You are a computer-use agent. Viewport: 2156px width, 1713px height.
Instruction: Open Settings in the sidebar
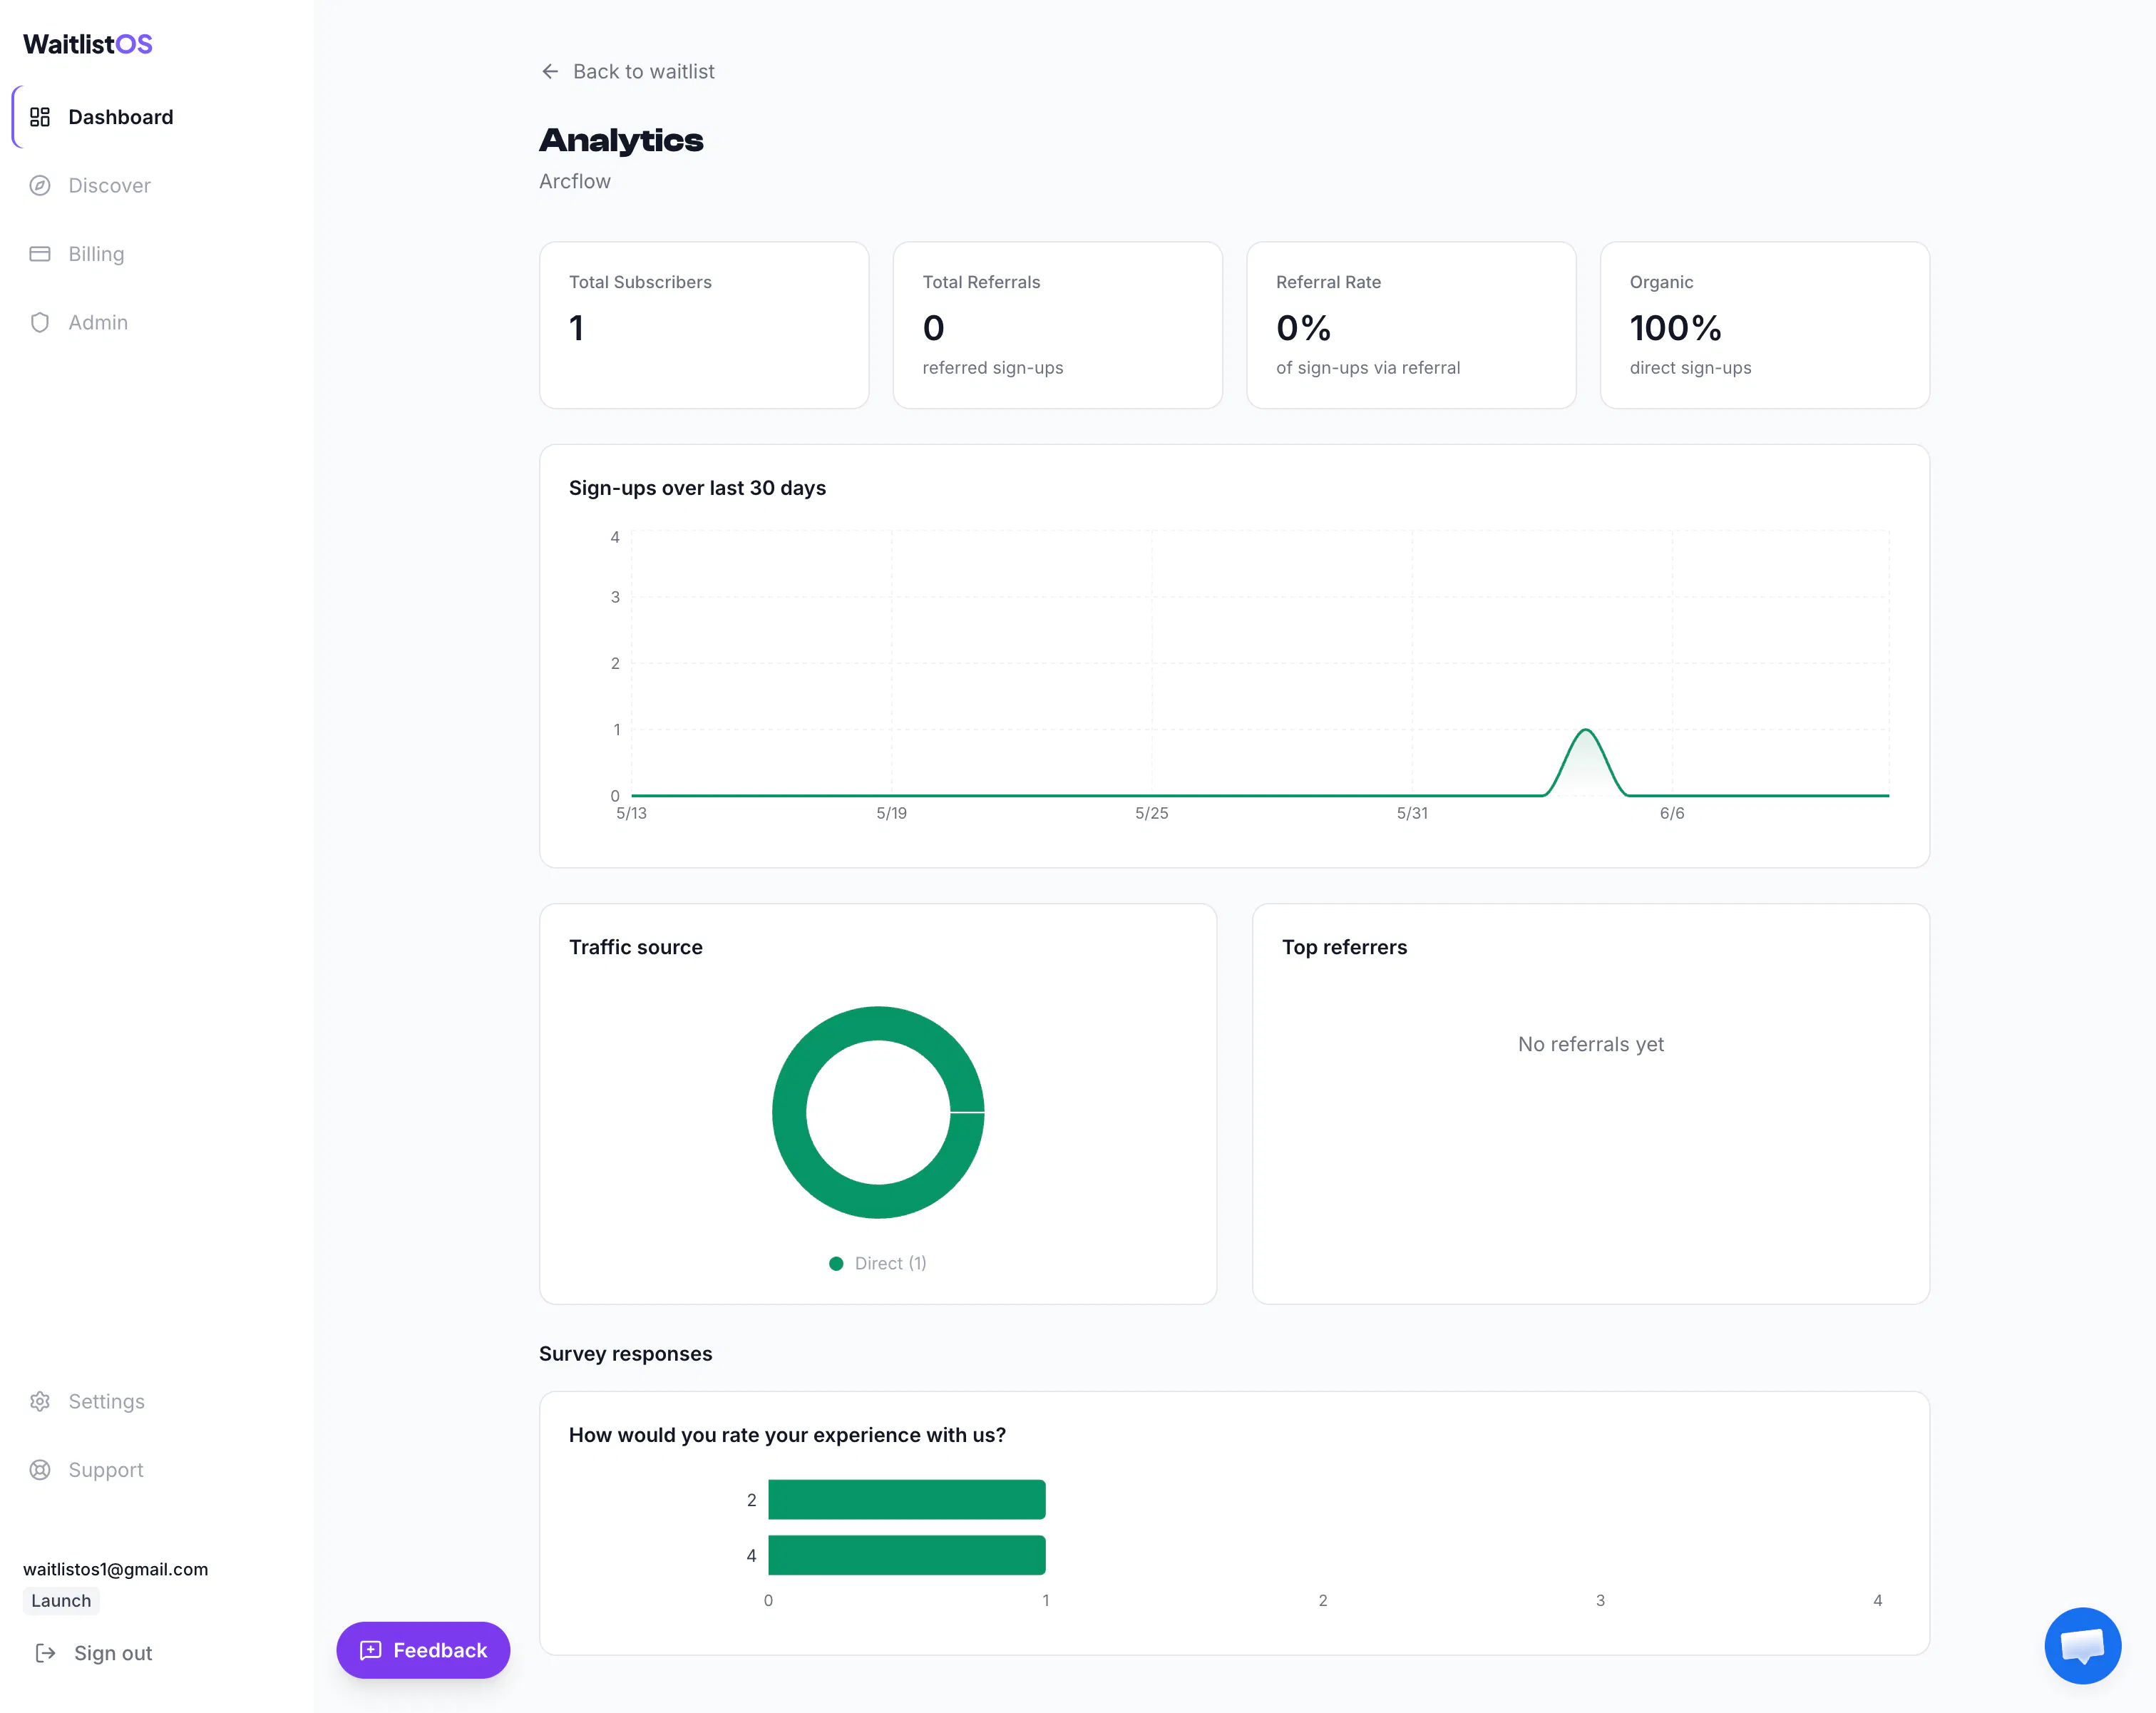pyautogui.click(x=157, y=1401)
